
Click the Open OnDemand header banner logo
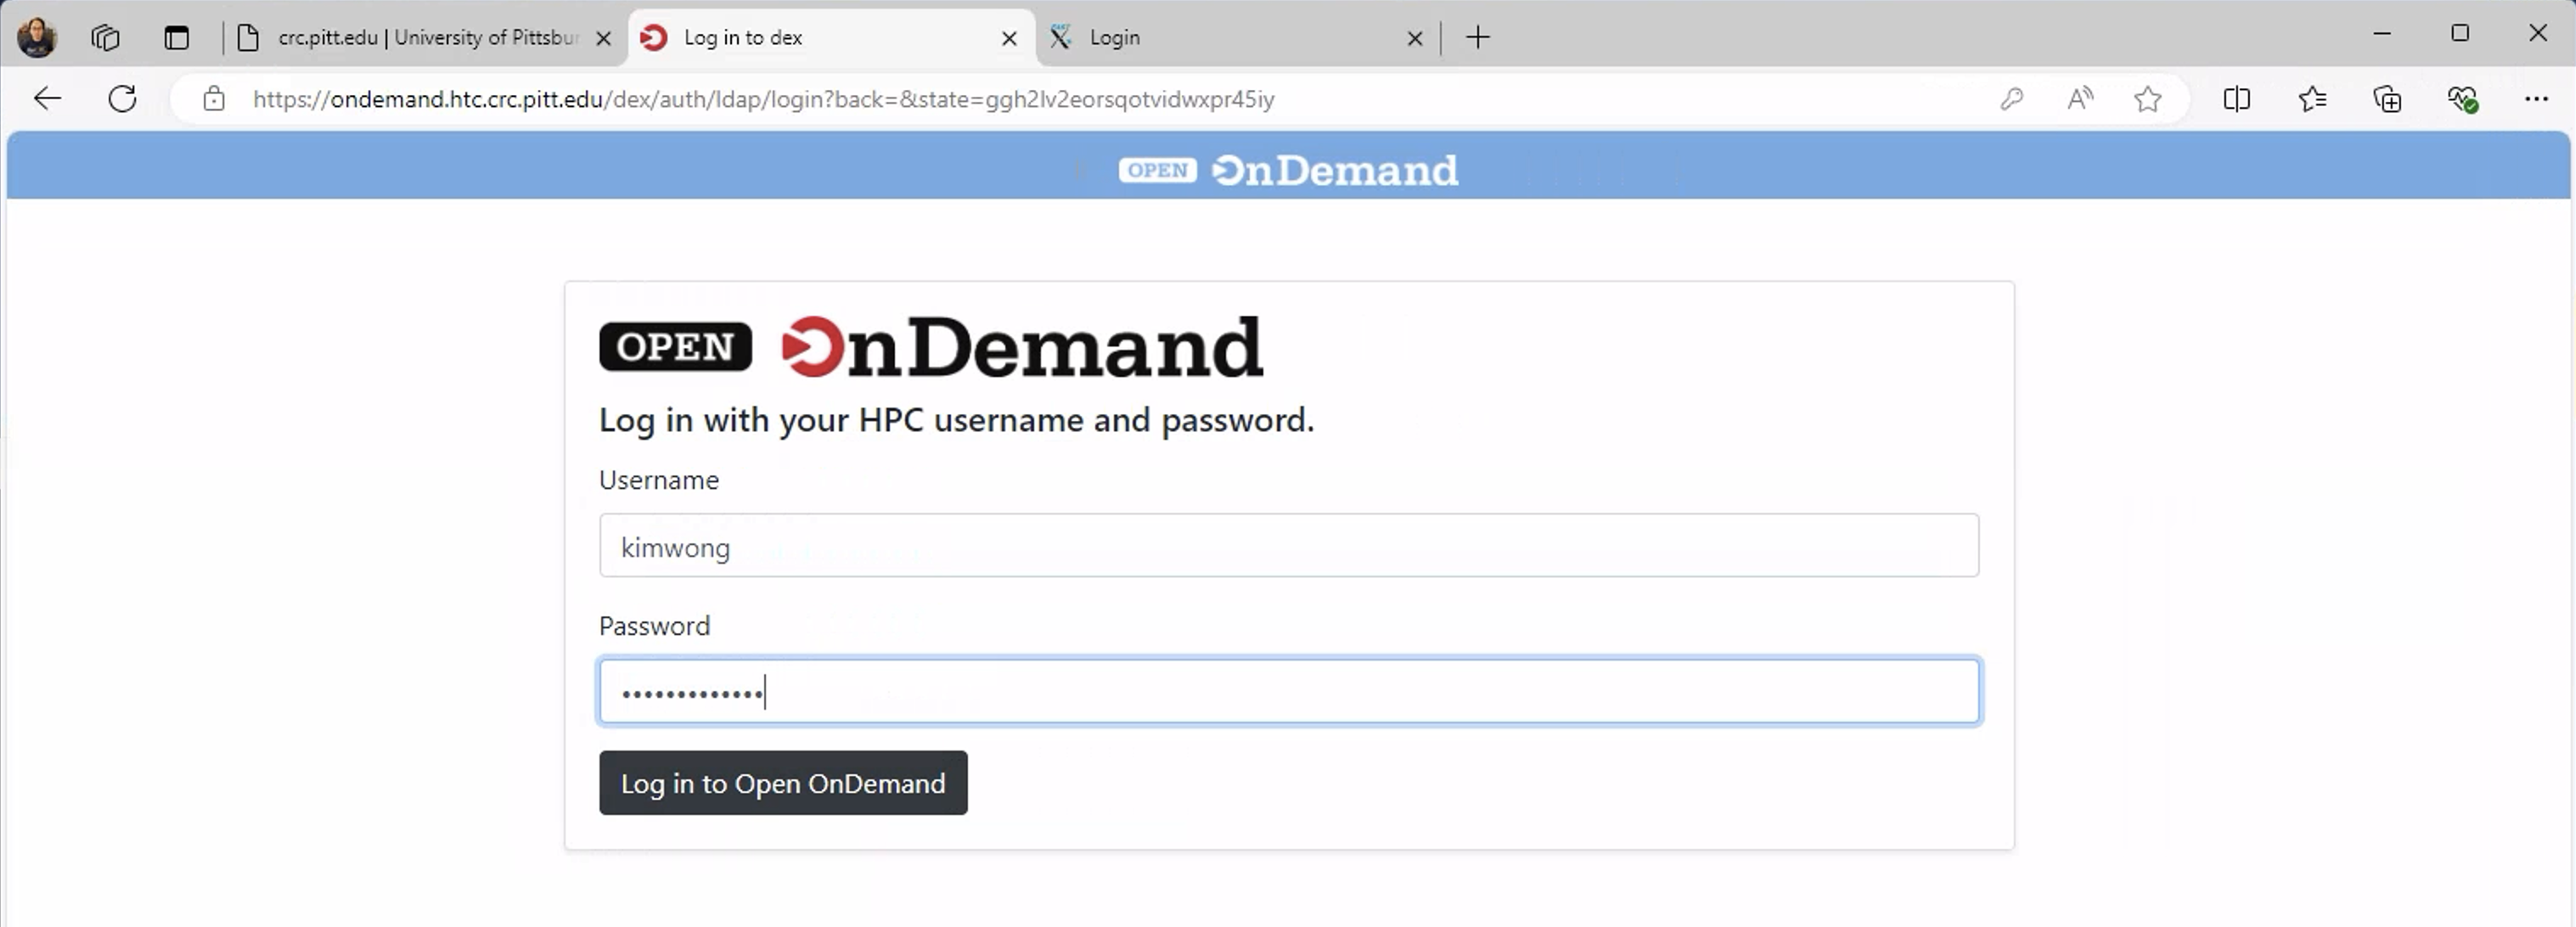point(1288,170)
